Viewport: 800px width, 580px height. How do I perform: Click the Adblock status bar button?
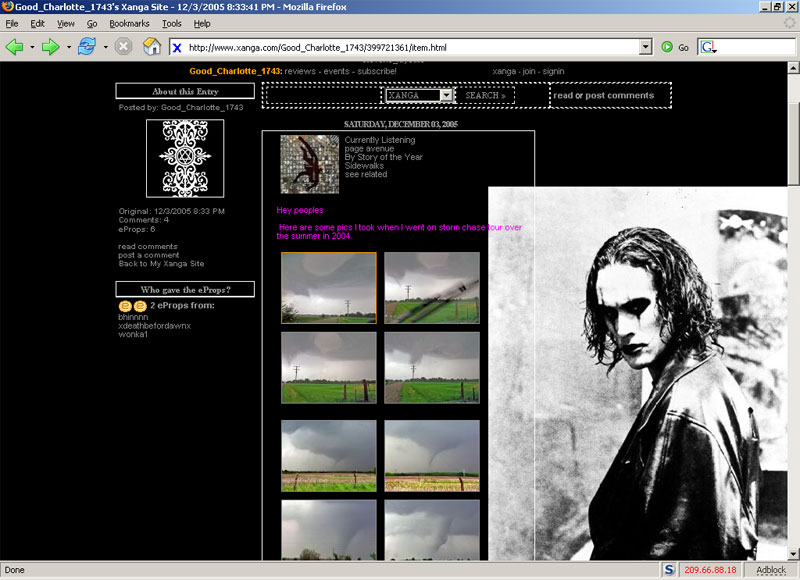[x=771, y=570]
